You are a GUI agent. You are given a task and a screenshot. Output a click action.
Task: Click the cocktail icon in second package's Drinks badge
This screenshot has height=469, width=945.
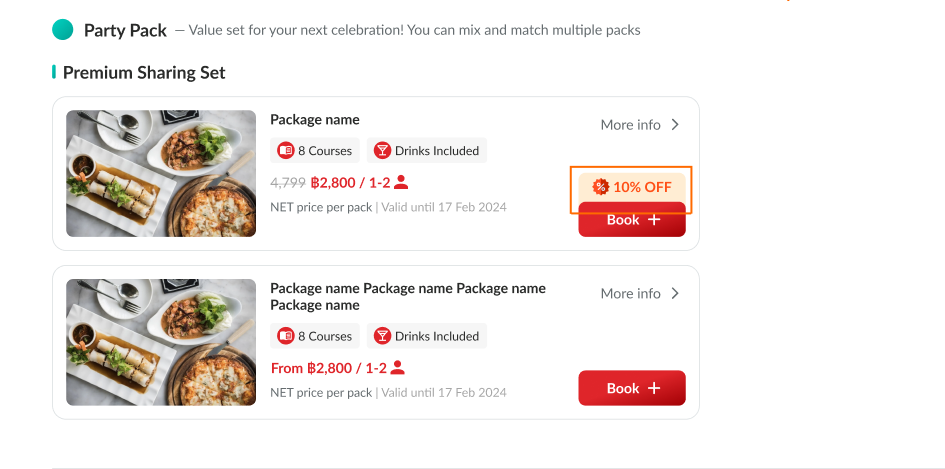[x=382, y=336]
